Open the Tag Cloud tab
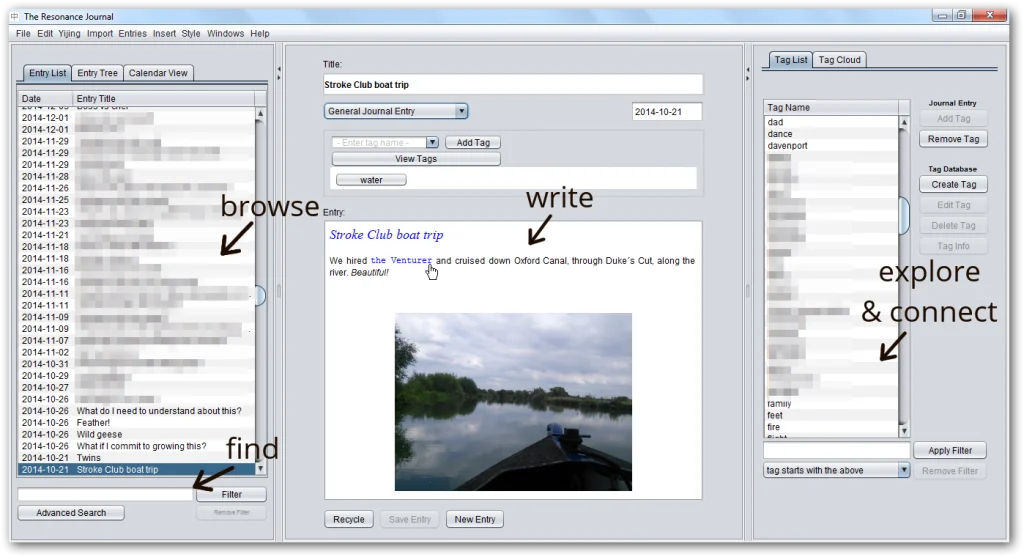 click(839, 60)
